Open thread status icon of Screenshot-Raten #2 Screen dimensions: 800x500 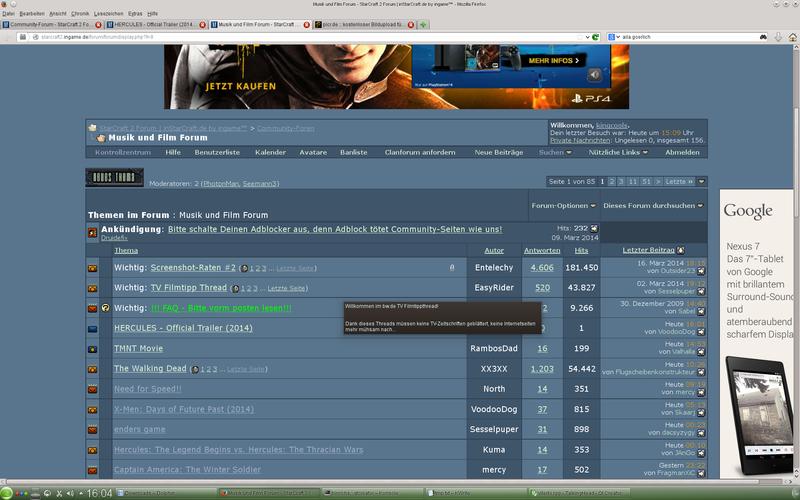point(92,268)
